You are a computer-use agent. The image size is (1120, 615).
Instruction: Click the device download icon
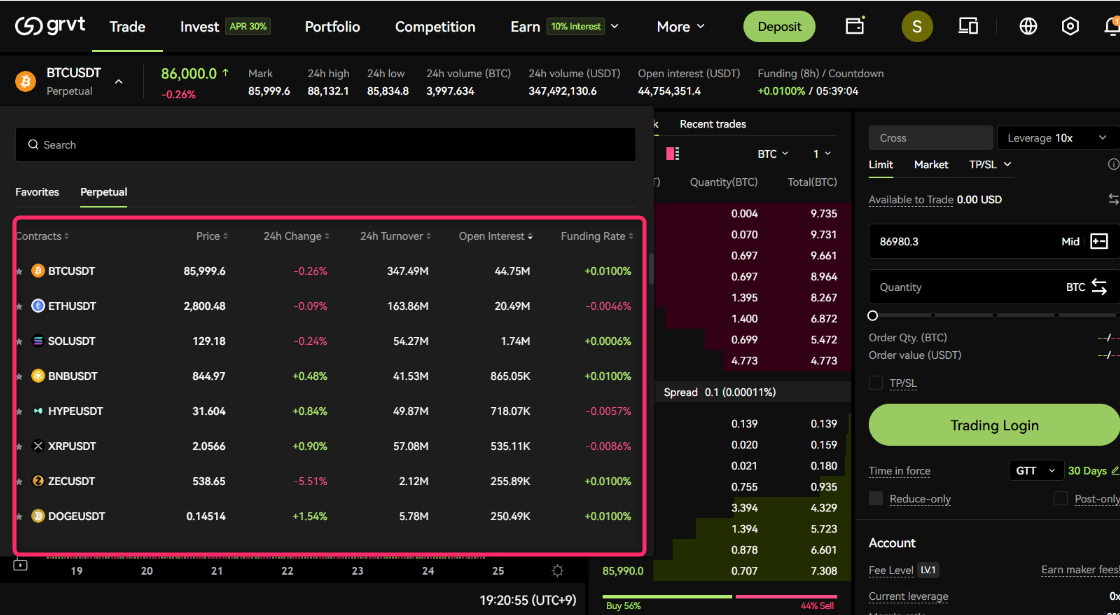[968, 26]
